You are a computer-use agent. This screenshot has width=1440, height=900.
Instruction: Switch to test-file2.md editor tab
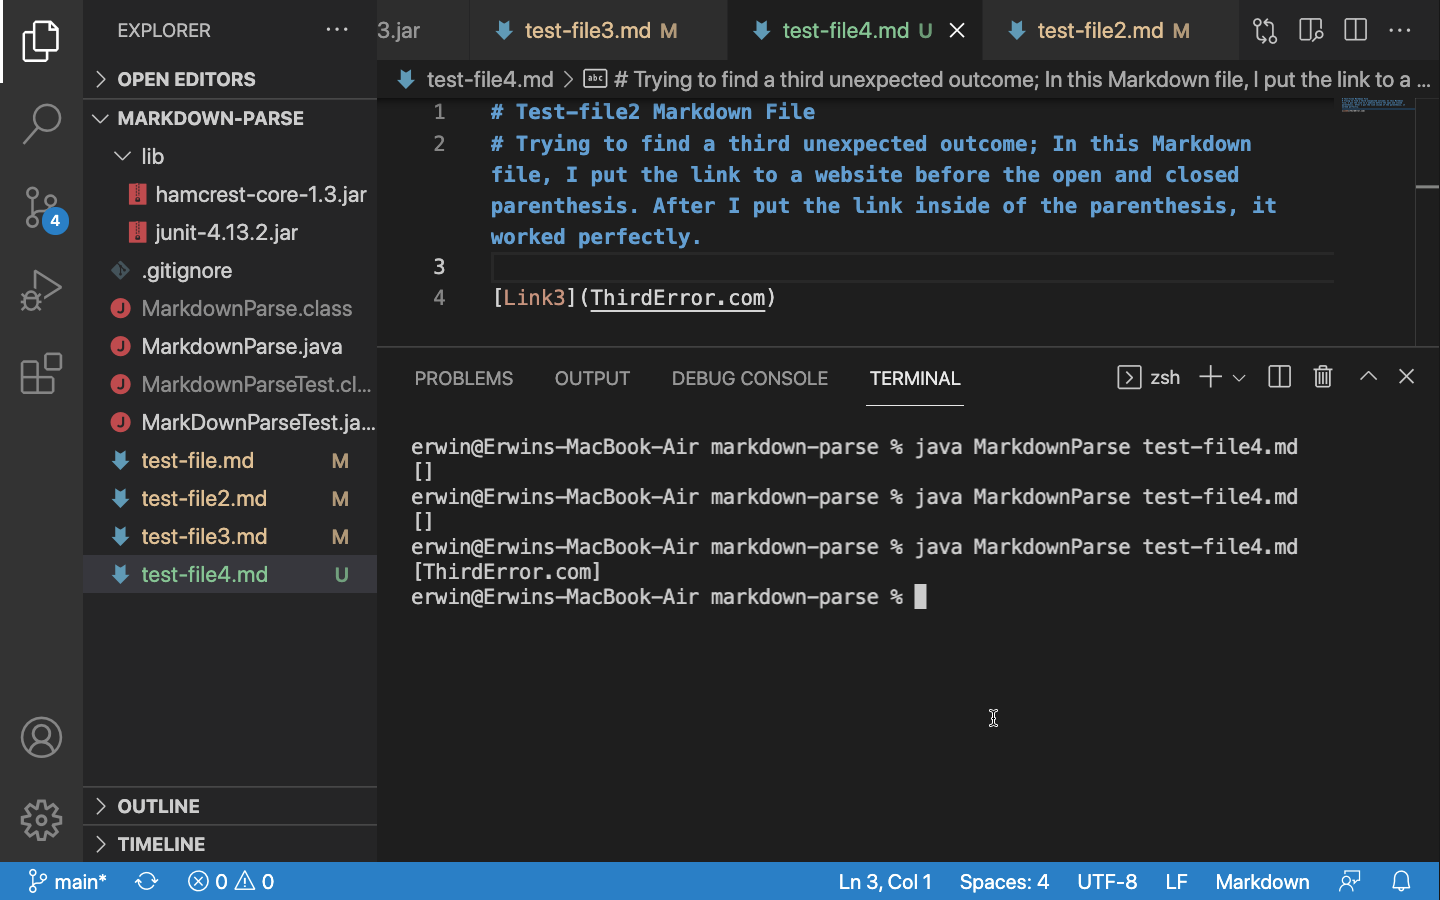pos(1110,30)
